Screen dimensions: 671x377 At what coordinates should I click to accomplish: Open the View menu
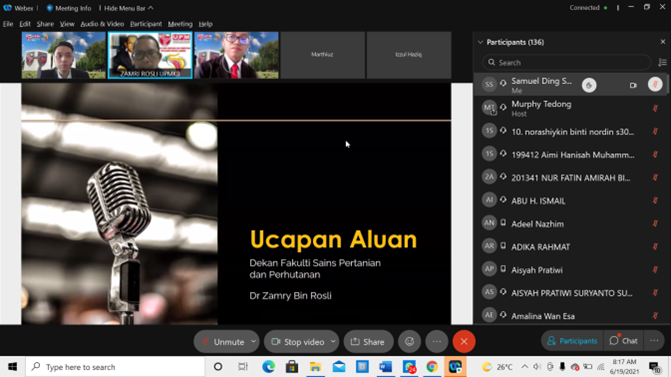67,24
